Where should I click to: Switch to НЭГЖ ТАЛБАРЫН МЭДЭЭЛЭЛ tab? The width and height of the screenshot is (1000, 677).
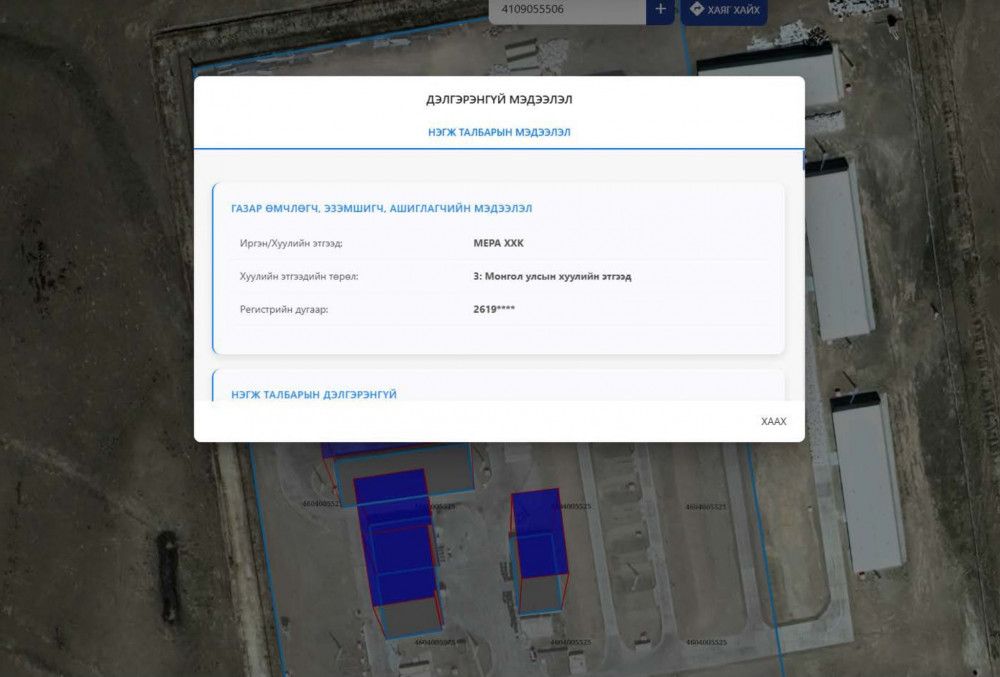click(499, 132)
